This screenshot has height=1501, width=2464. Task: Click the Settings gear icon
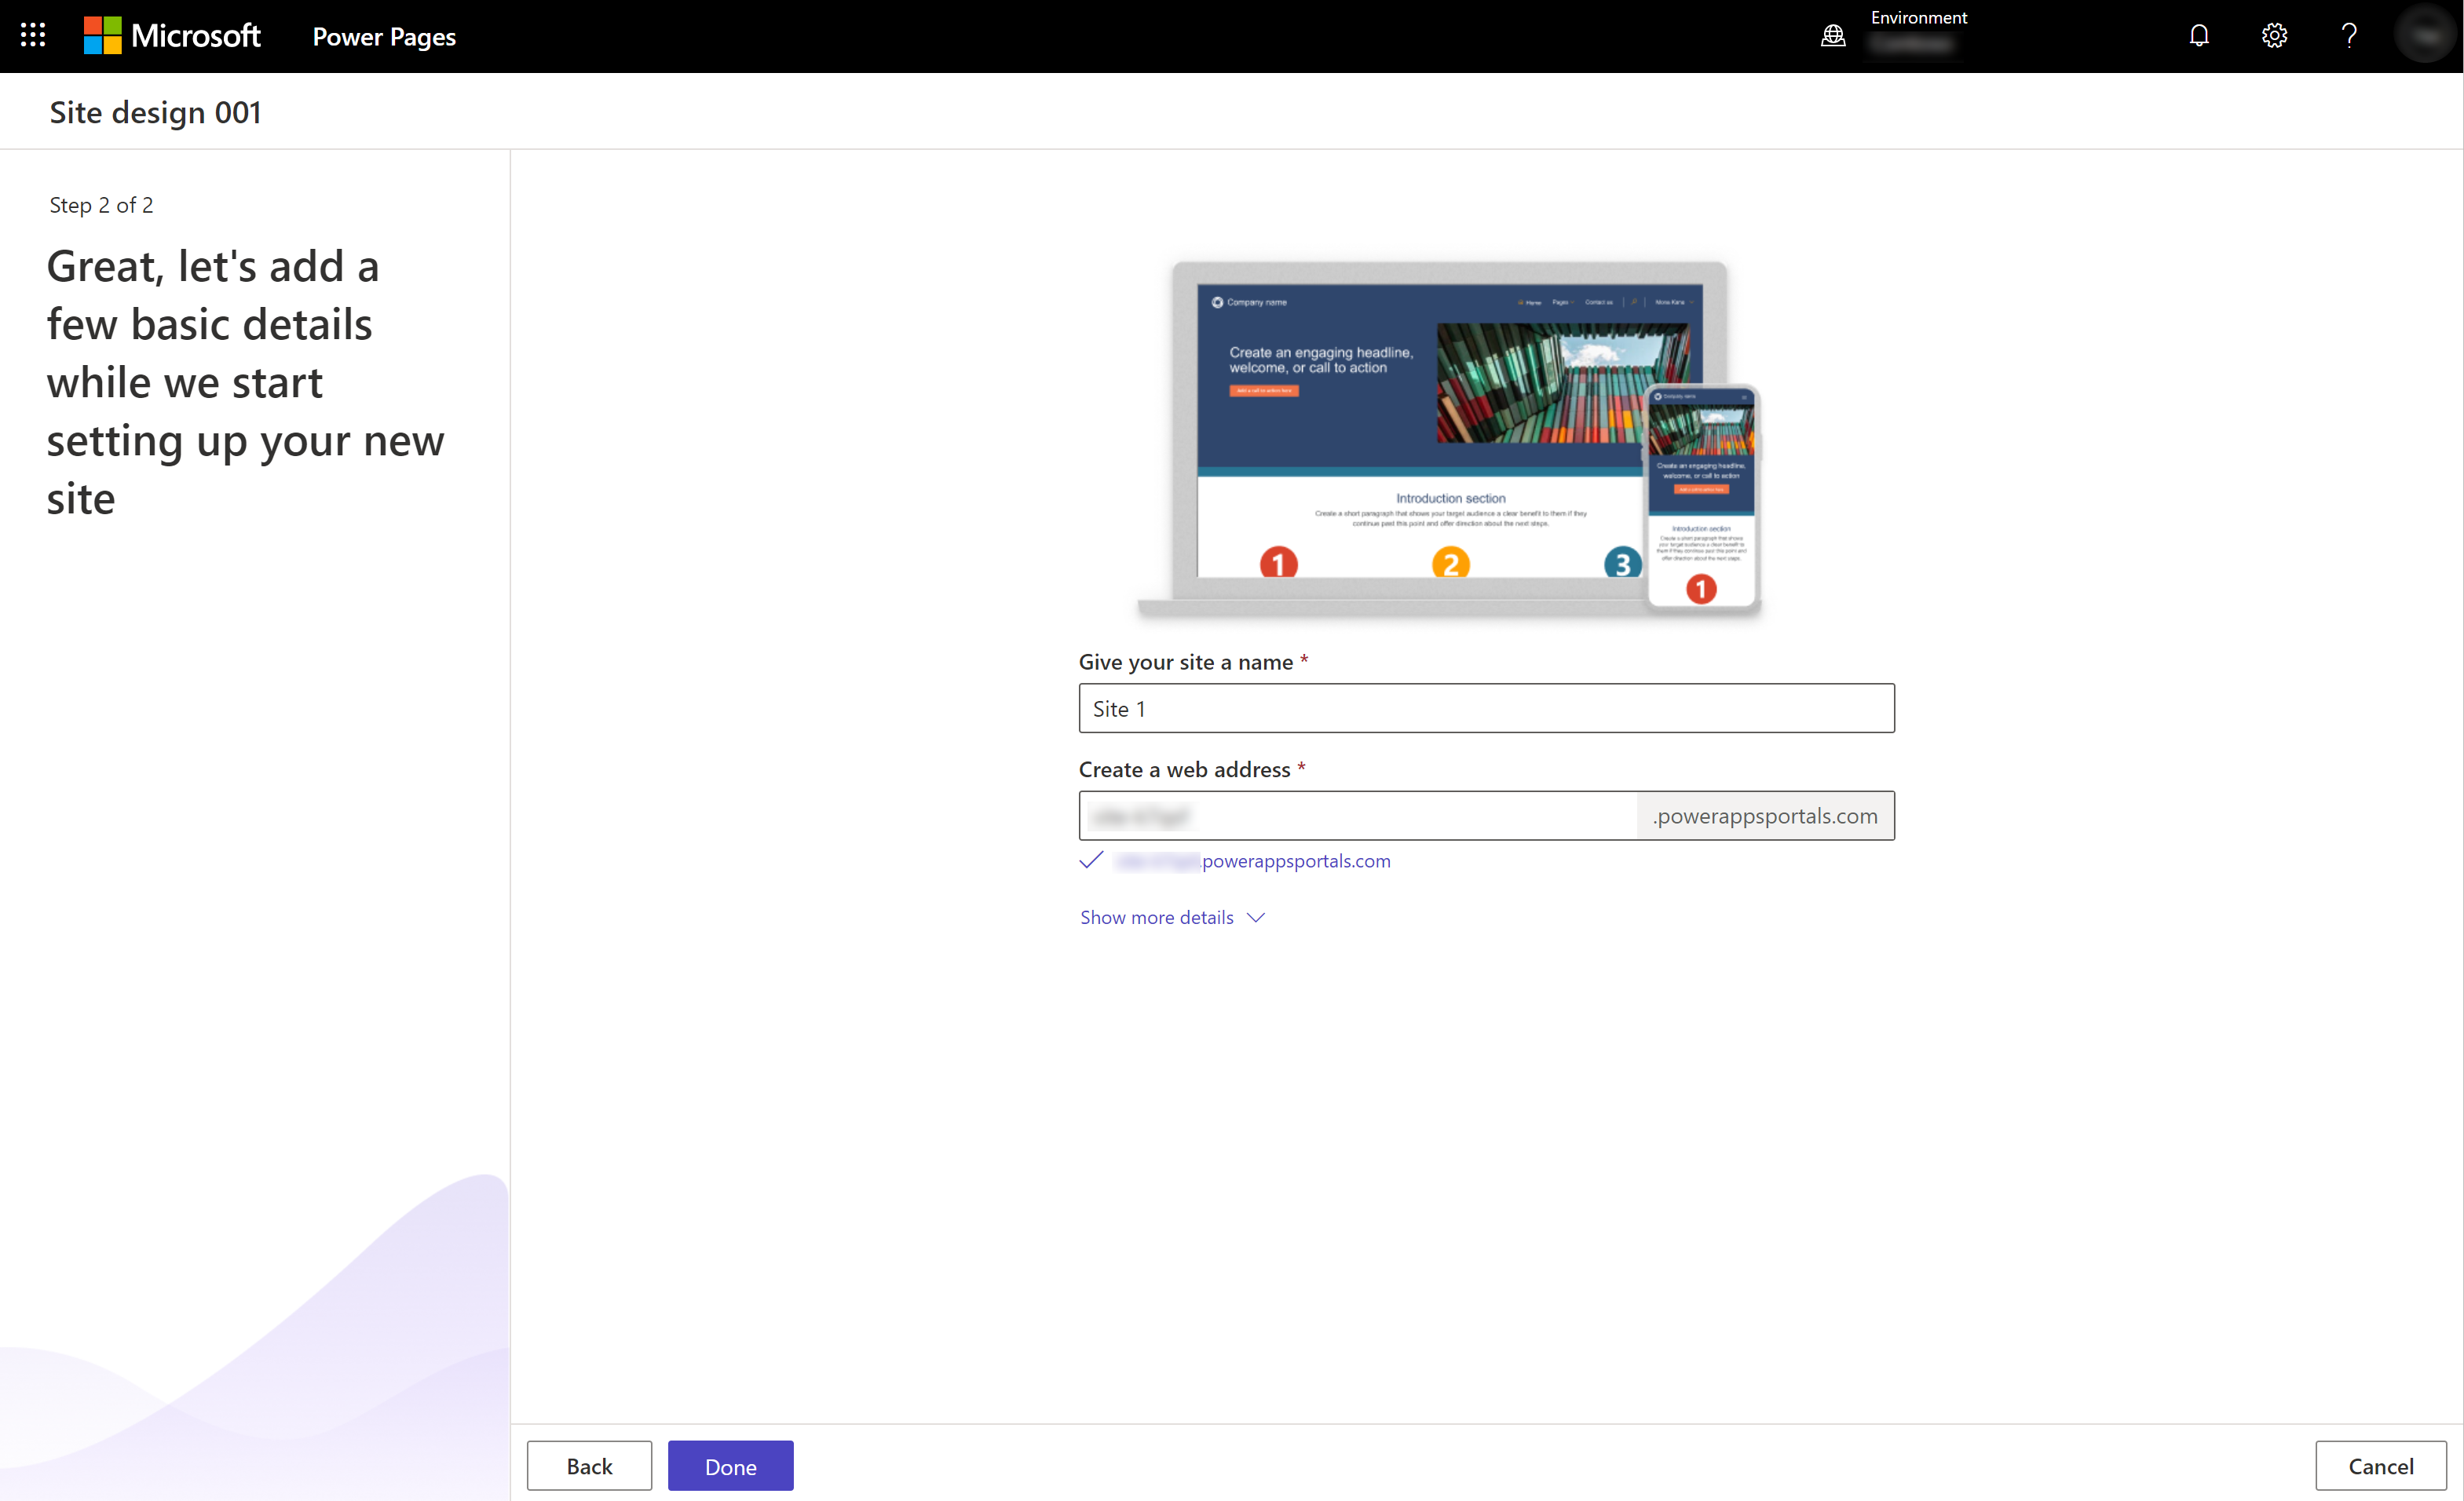coord(2276,35)
